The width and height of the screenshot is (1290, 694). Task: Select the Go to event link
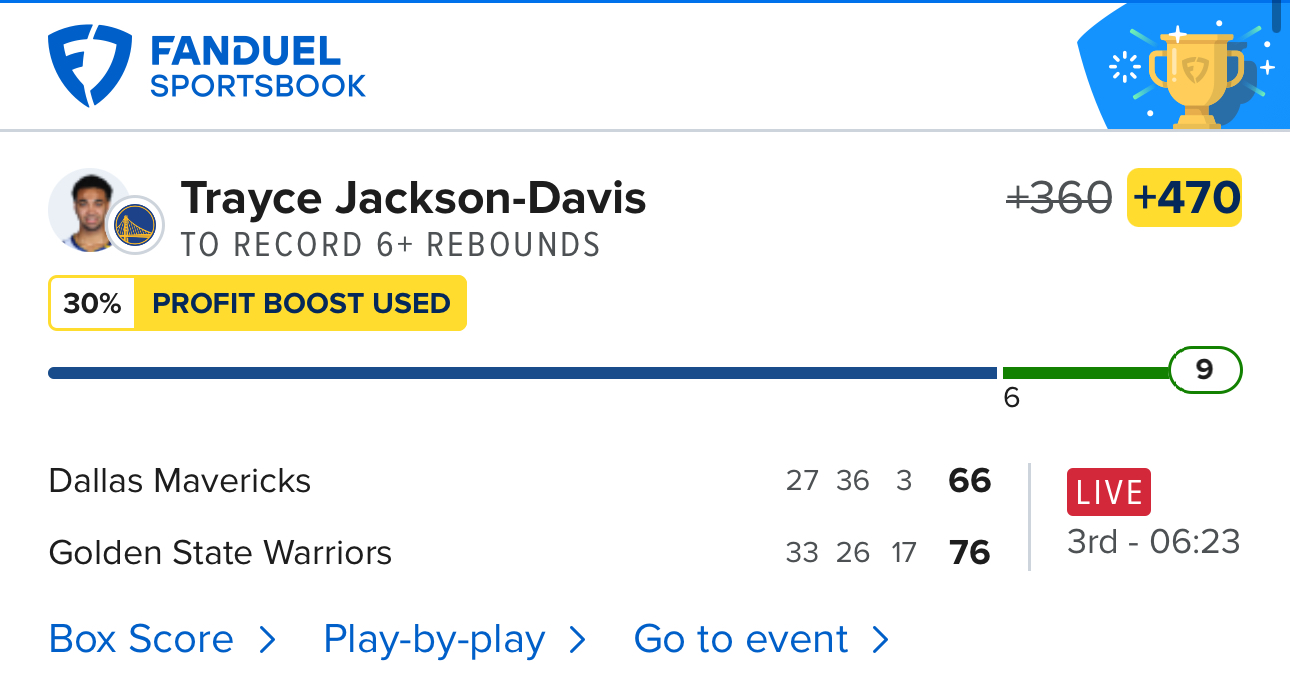tap(741, 640)
